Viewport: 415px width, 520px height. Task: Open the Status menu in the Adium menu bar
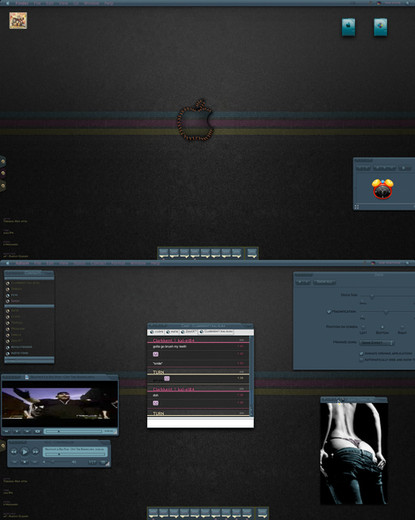[x=79, y=263]
